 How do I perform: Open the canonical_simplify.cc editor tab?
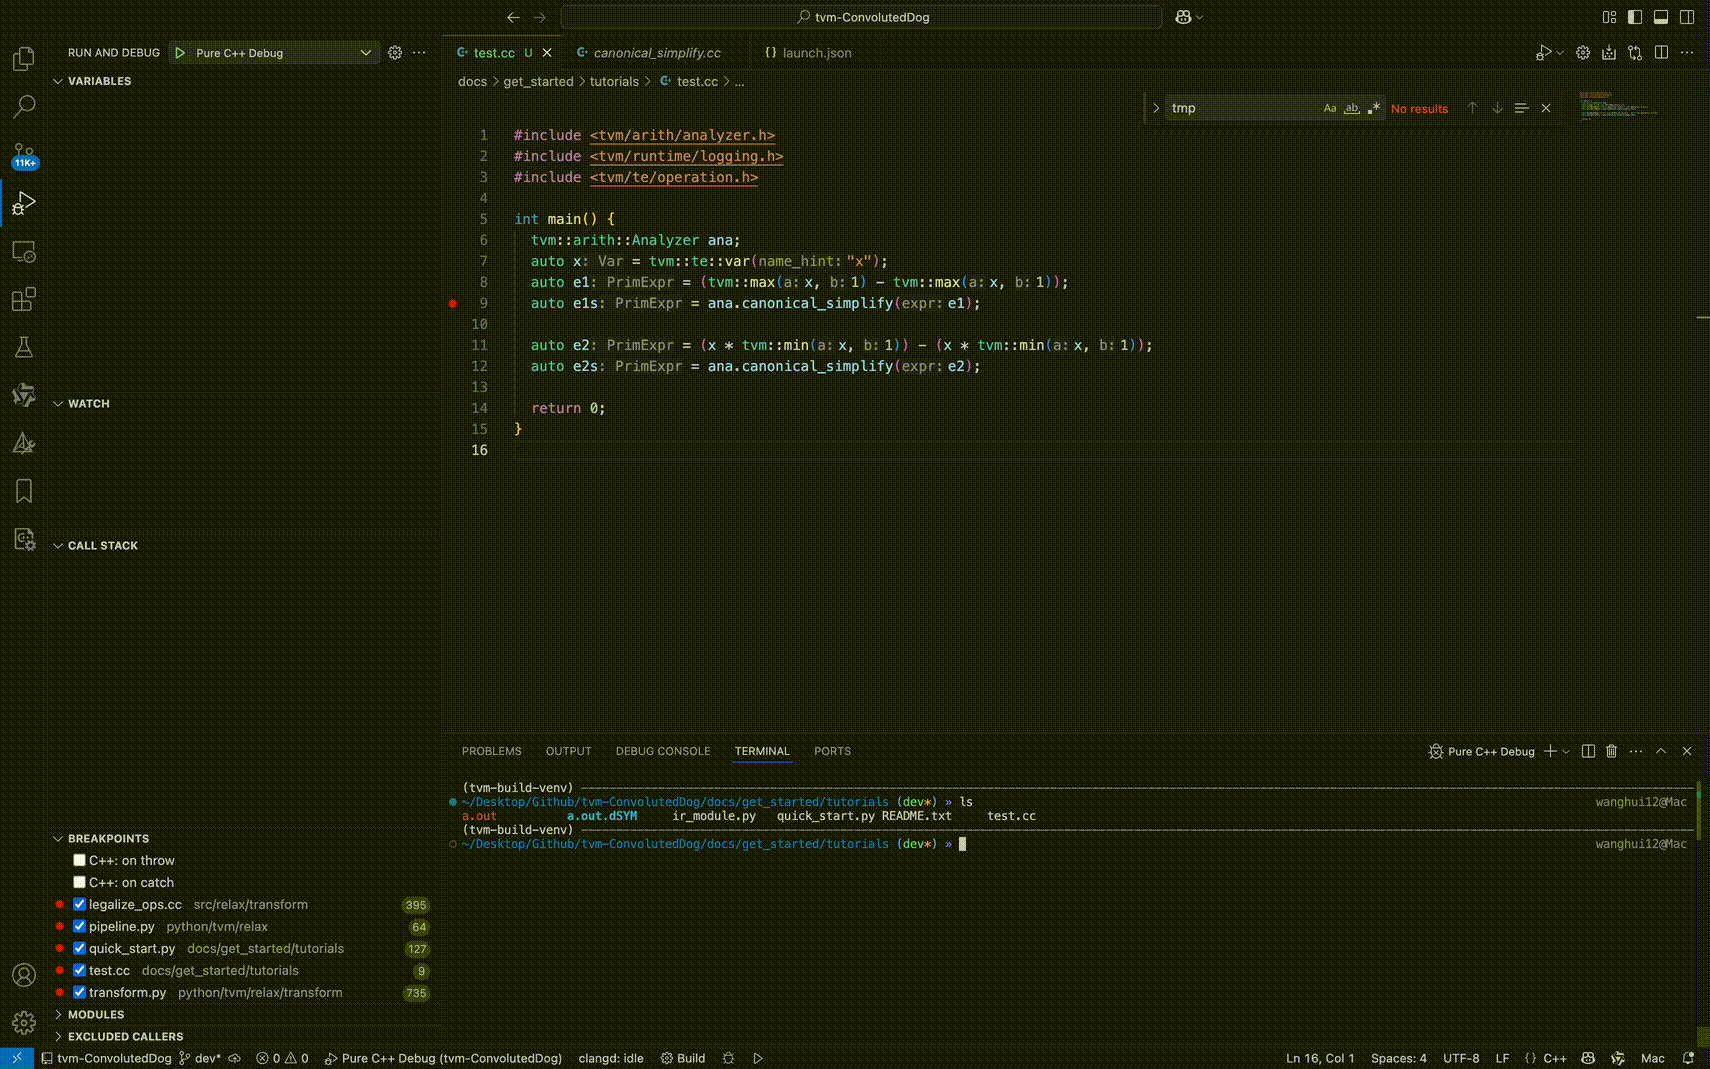pos(656,53)
